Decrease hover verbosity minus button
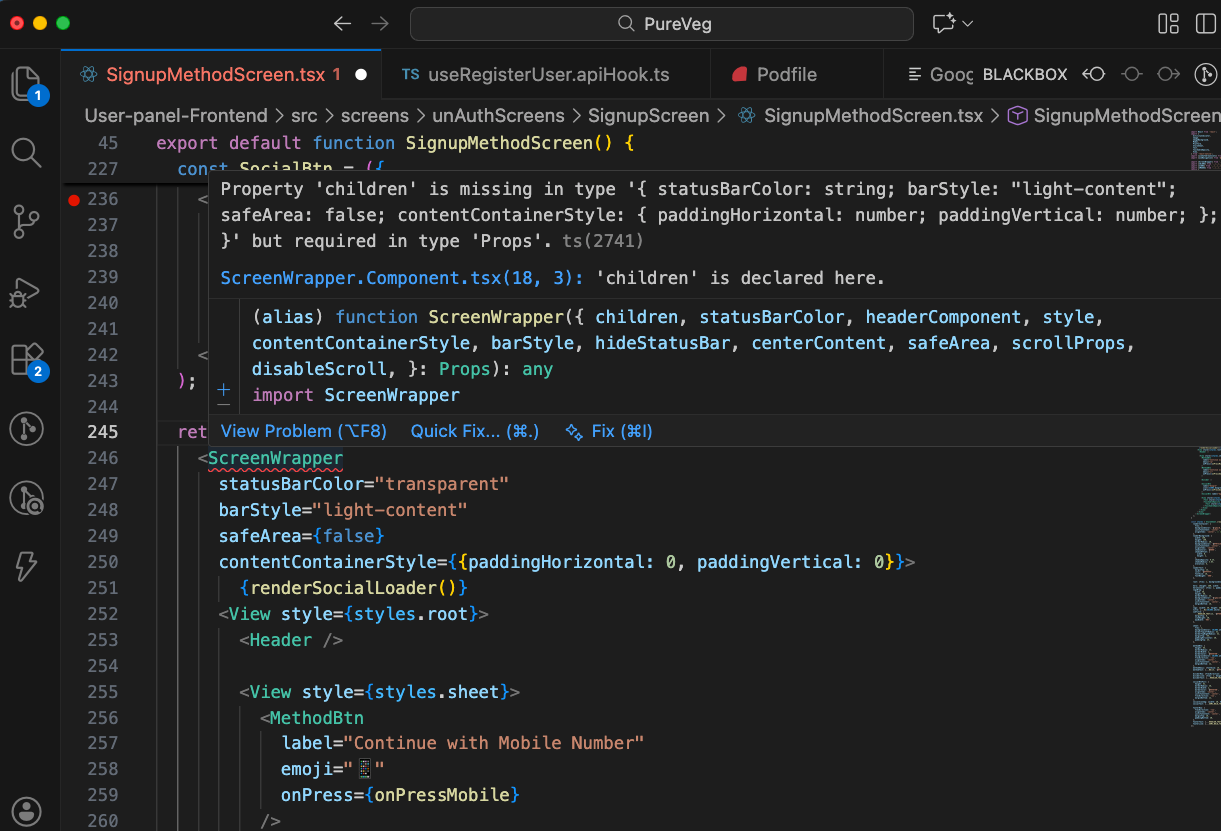Image resolution: width=1221 pixels, height=831 pixels. (223, 406)
